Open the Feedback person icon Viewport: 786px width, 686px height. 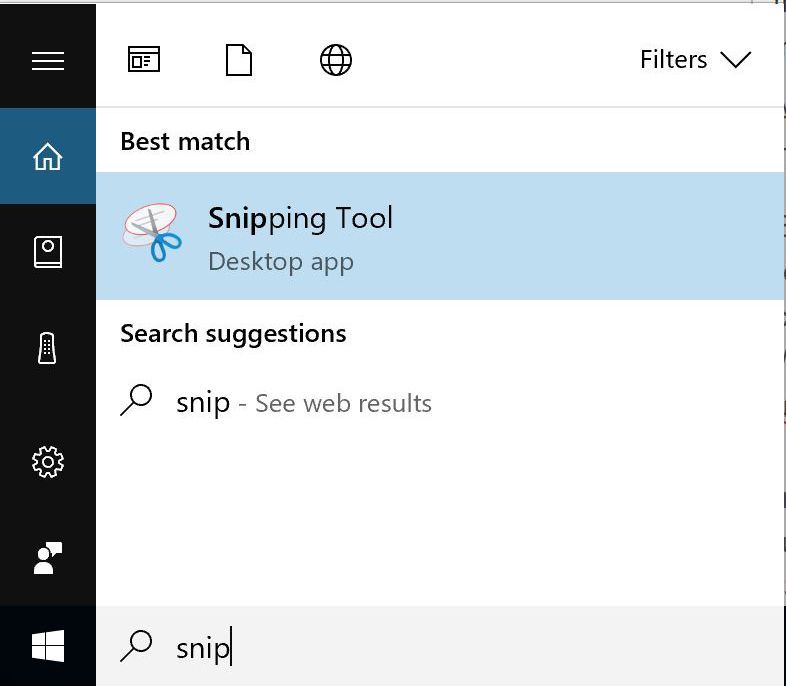click(48, 558)
